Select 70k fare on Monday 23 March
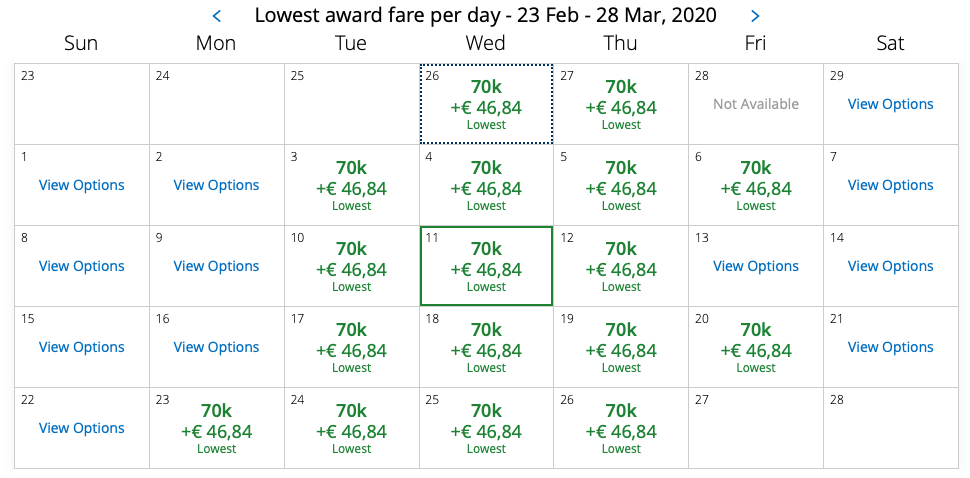 tap(216, 429)
